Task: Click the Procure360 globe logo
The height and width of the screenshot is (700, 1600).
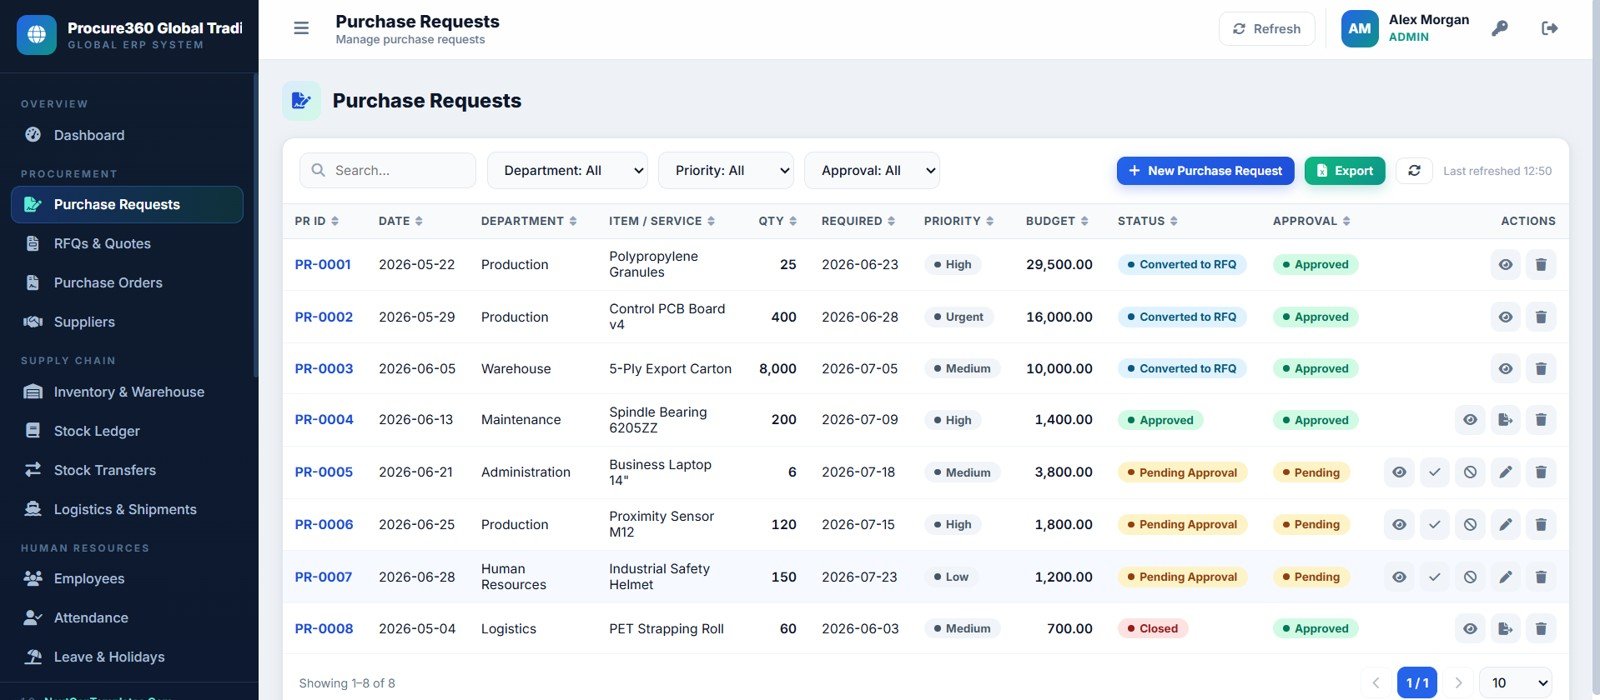Action: coord(37,35)
